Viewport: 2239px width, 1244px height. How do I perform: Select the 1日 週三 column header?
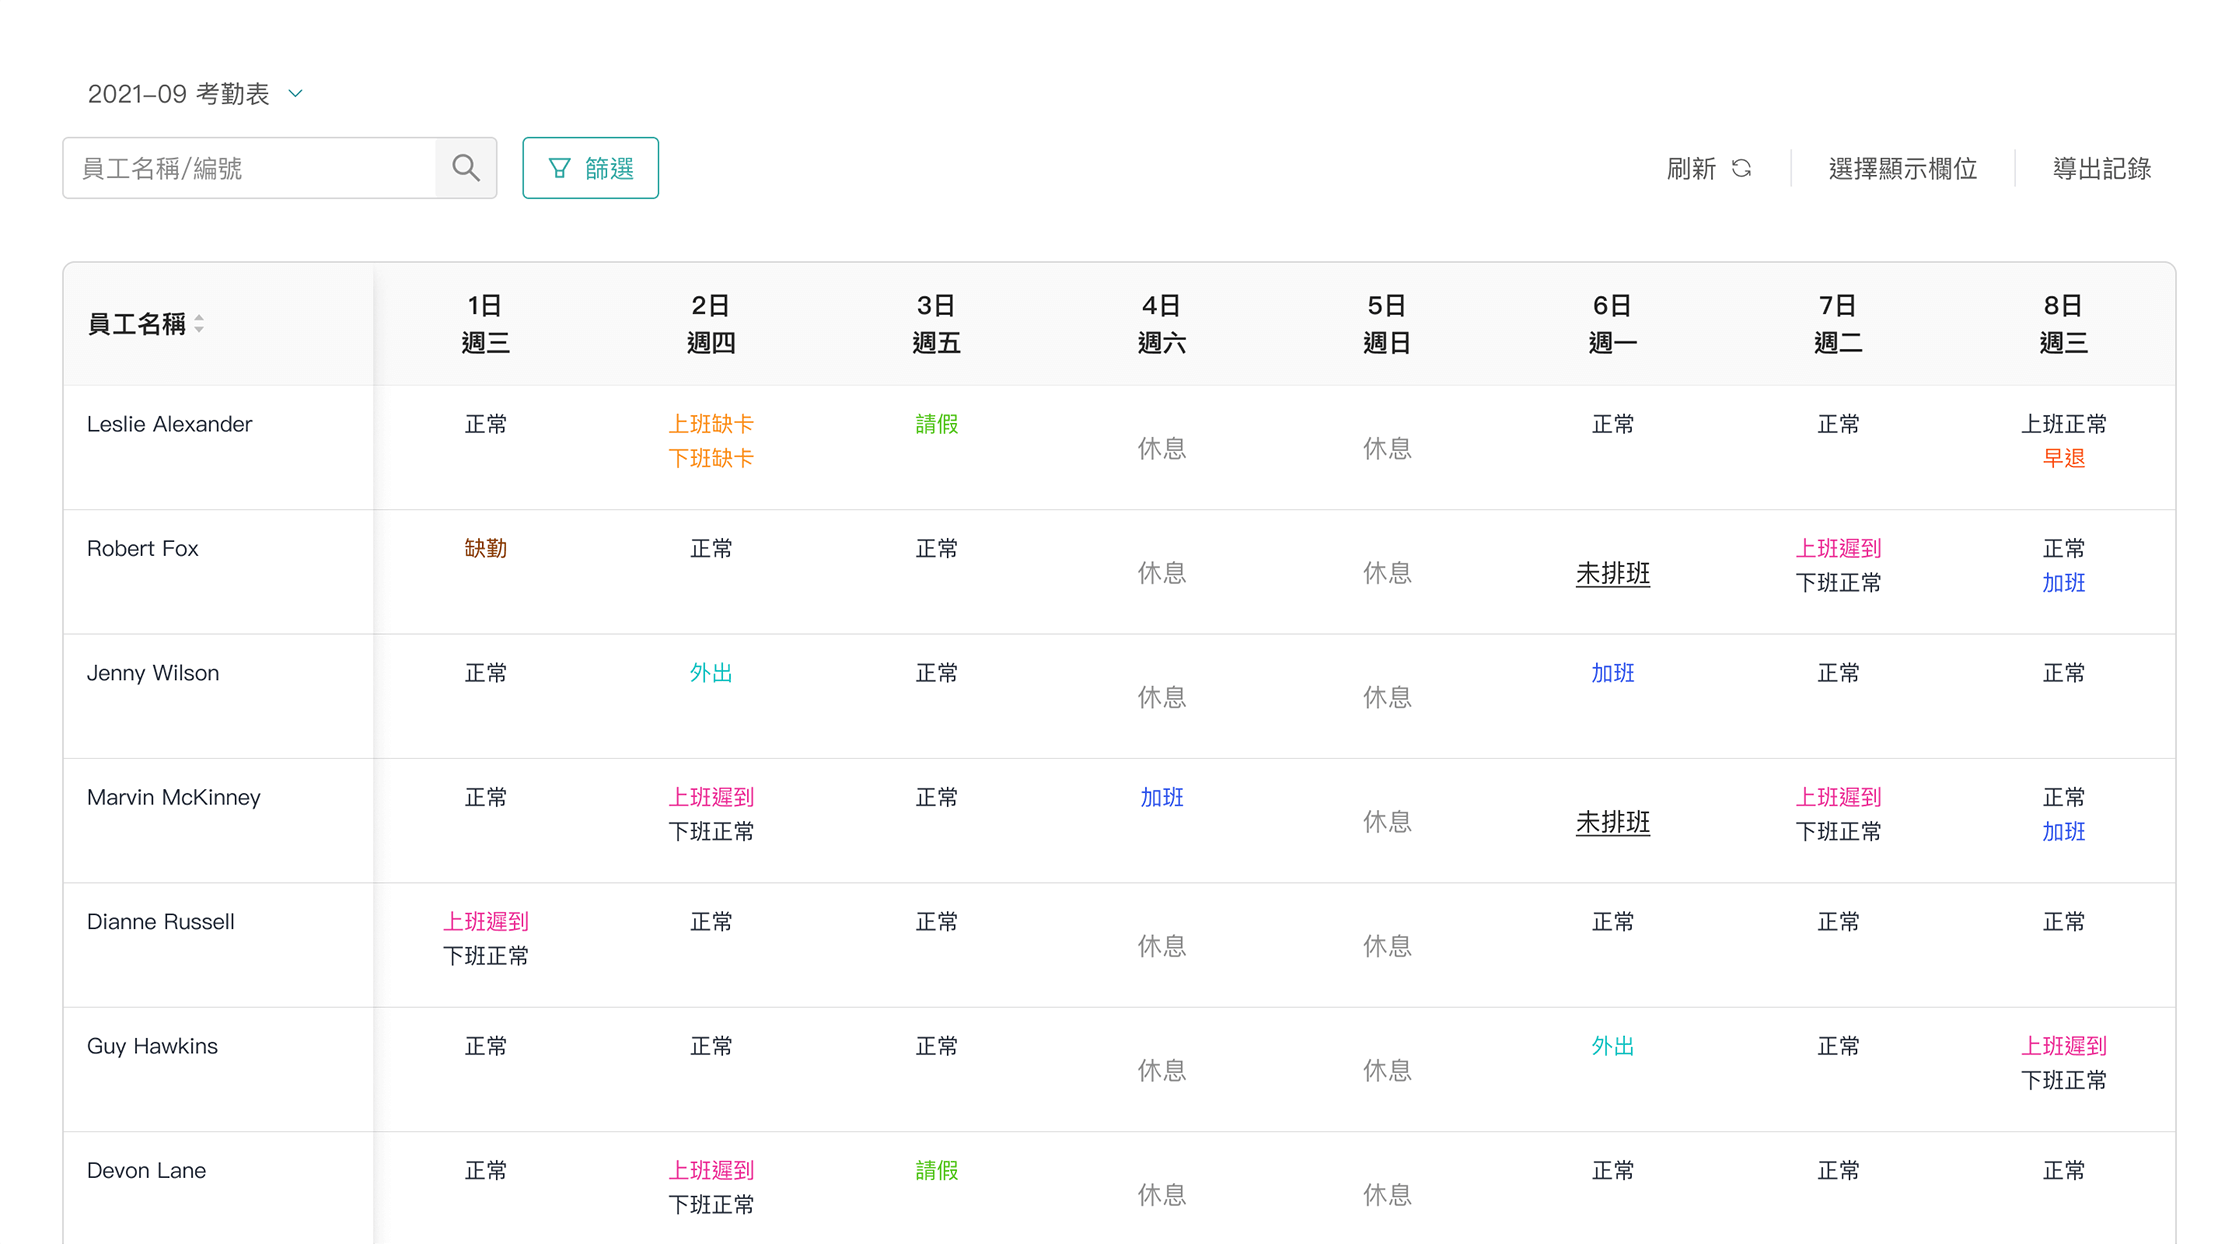point(485,323)
